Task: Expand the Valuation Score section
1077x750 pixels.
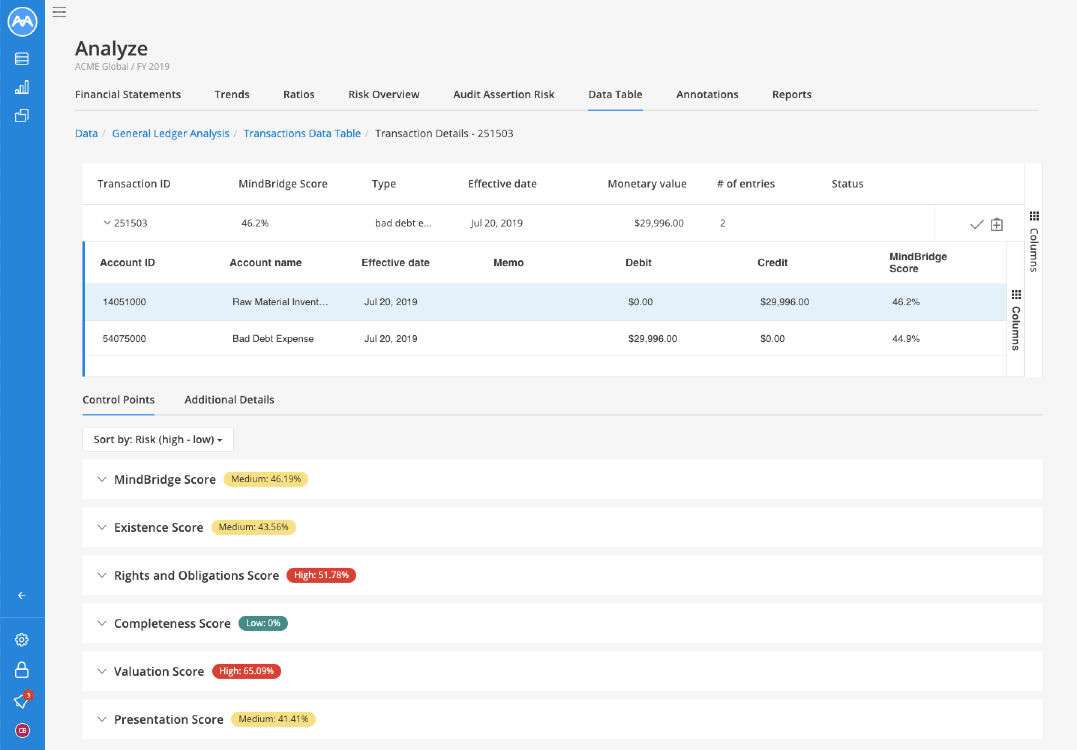Action: coord(102,672)
